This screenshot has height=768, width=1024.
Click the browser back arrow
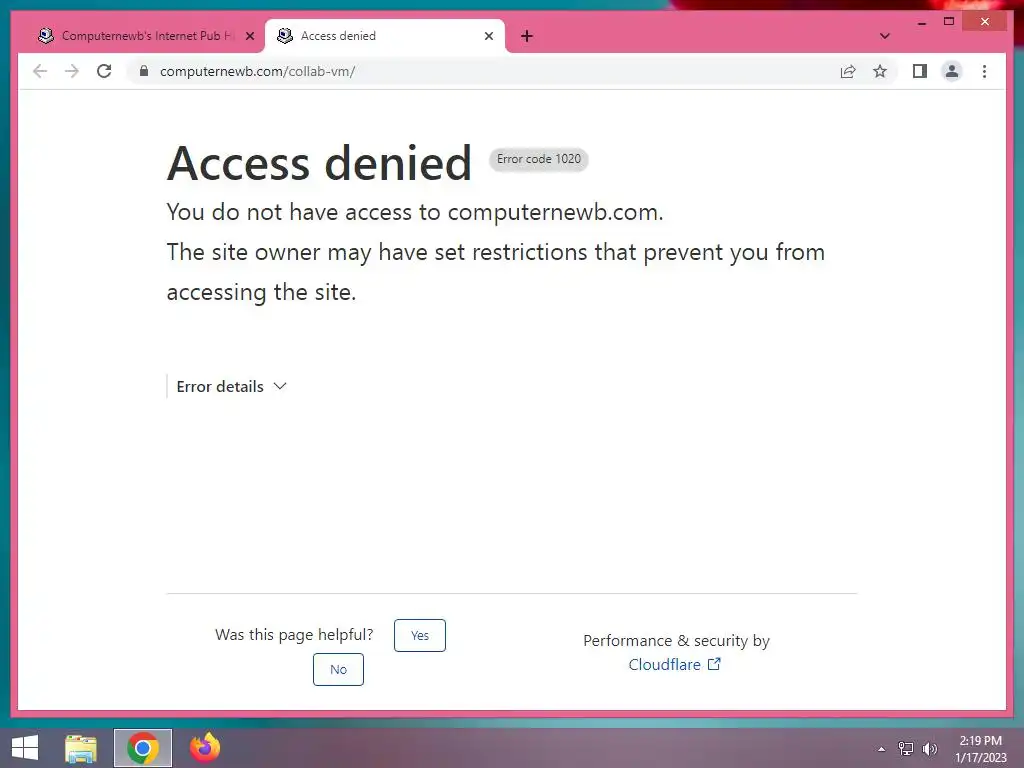(40, 71)
